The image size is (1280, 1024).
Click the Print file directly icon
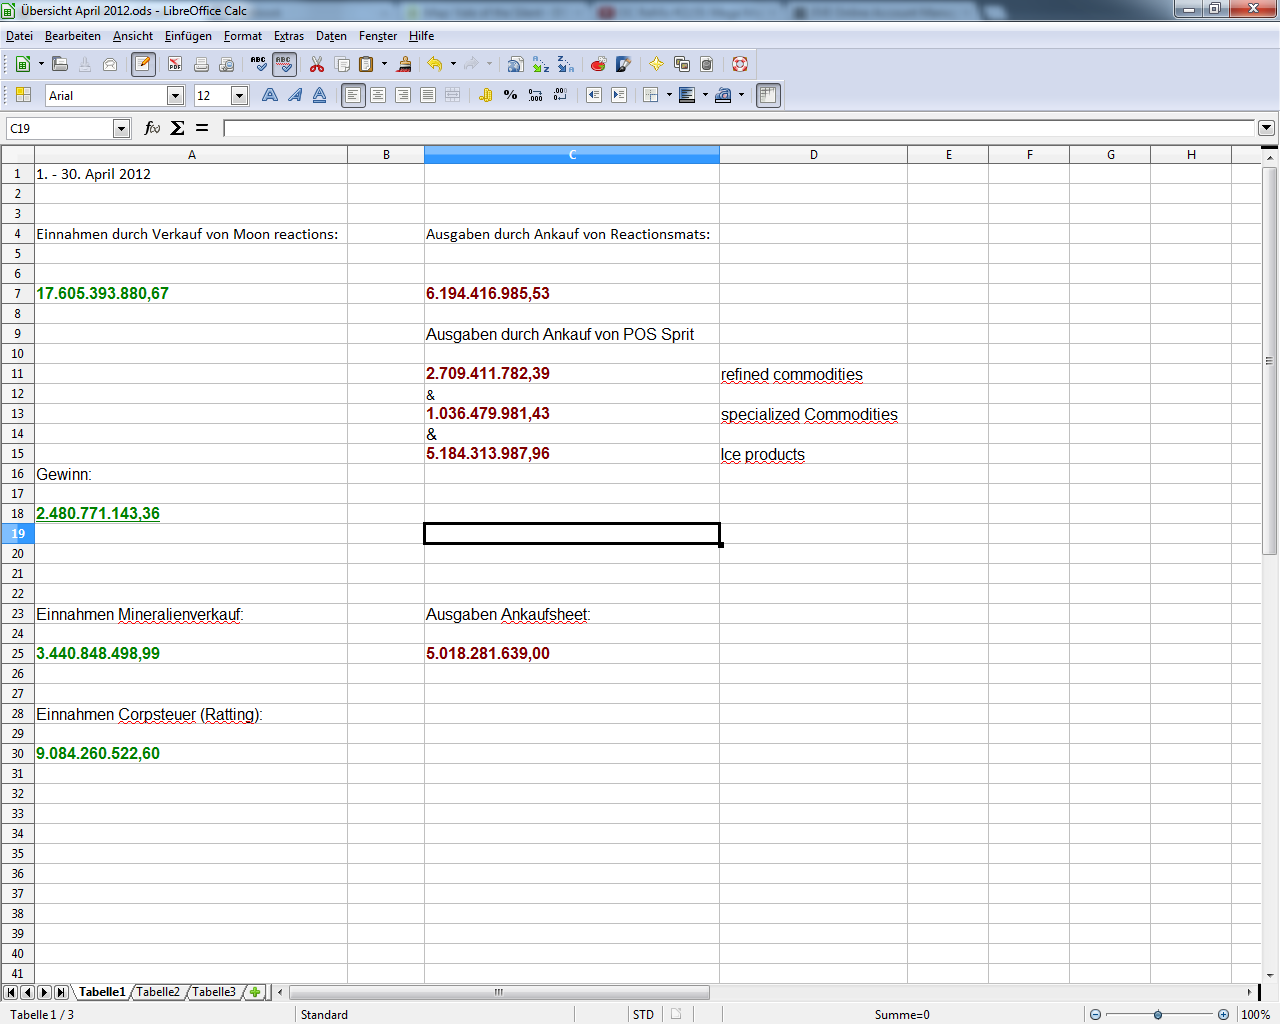tap(201, 64)
